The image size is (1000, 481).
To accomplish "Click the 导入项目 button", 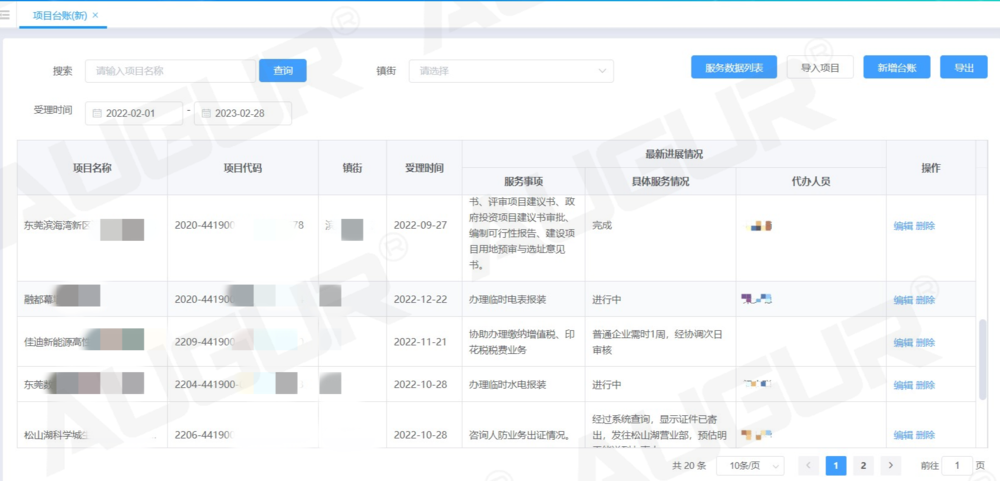I will point(820,68).
